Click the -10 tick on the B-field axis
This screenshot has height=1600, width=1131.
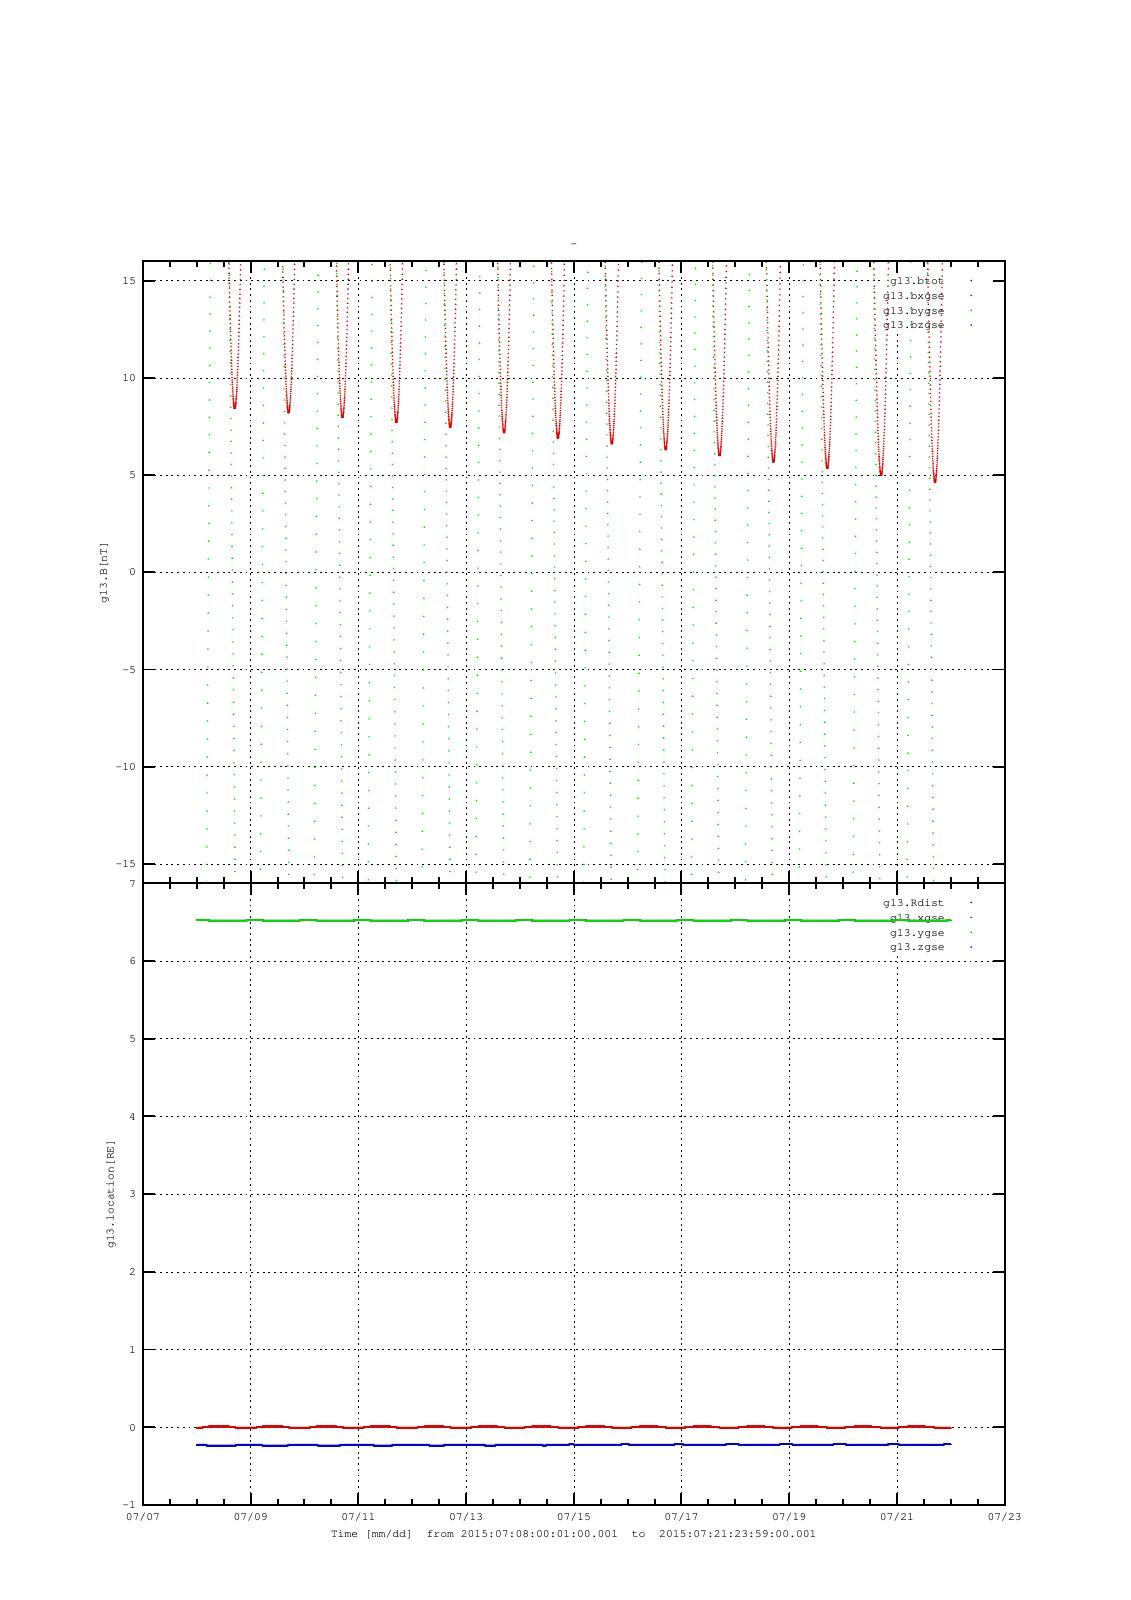[x=126, y=767]
